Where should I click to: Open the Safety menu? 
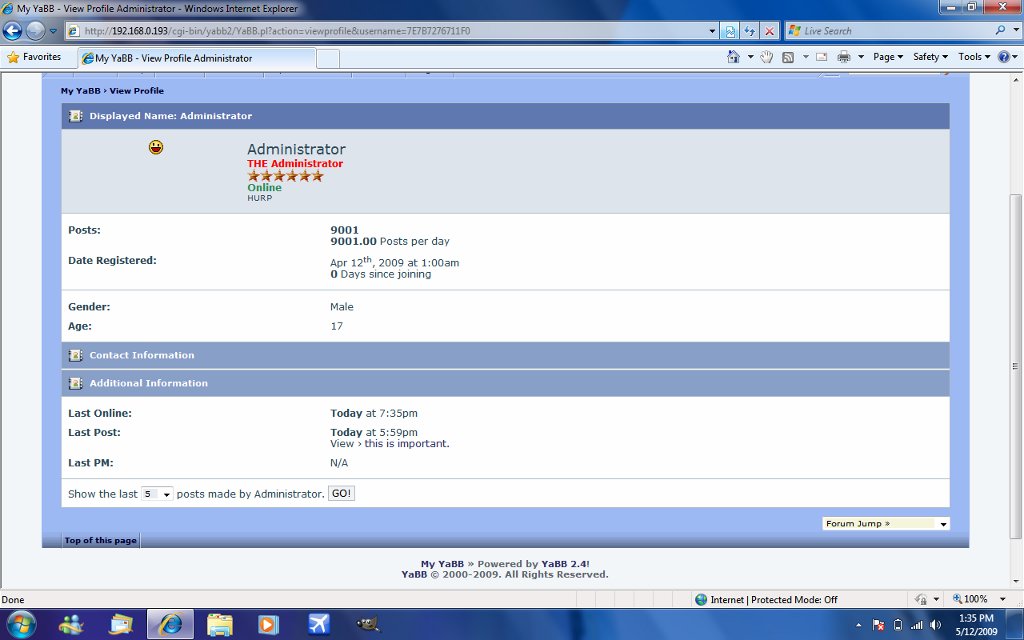pyautogui.click(x=930, y=57)
